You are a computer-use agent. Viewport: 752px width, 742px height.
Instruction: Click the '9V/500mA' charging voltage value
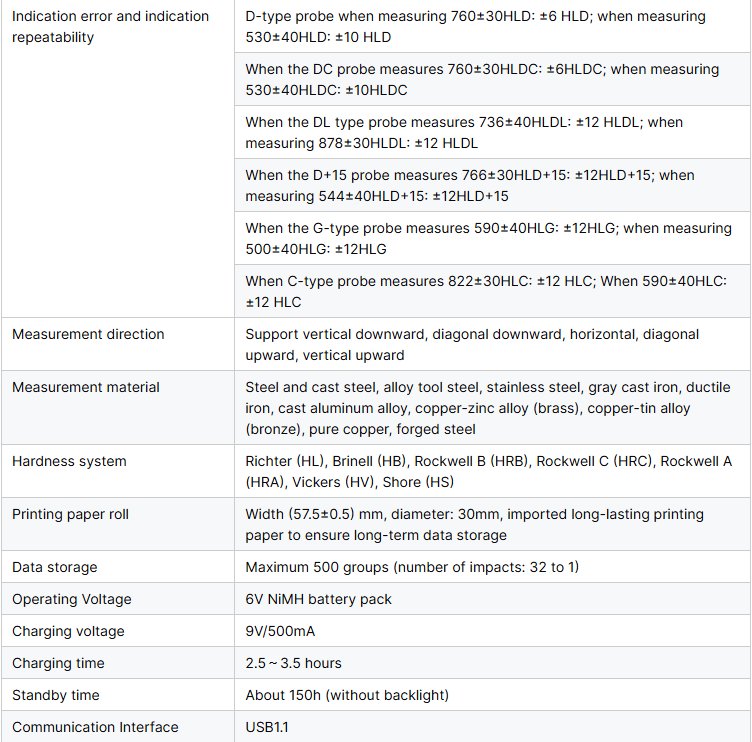point(280,631)
